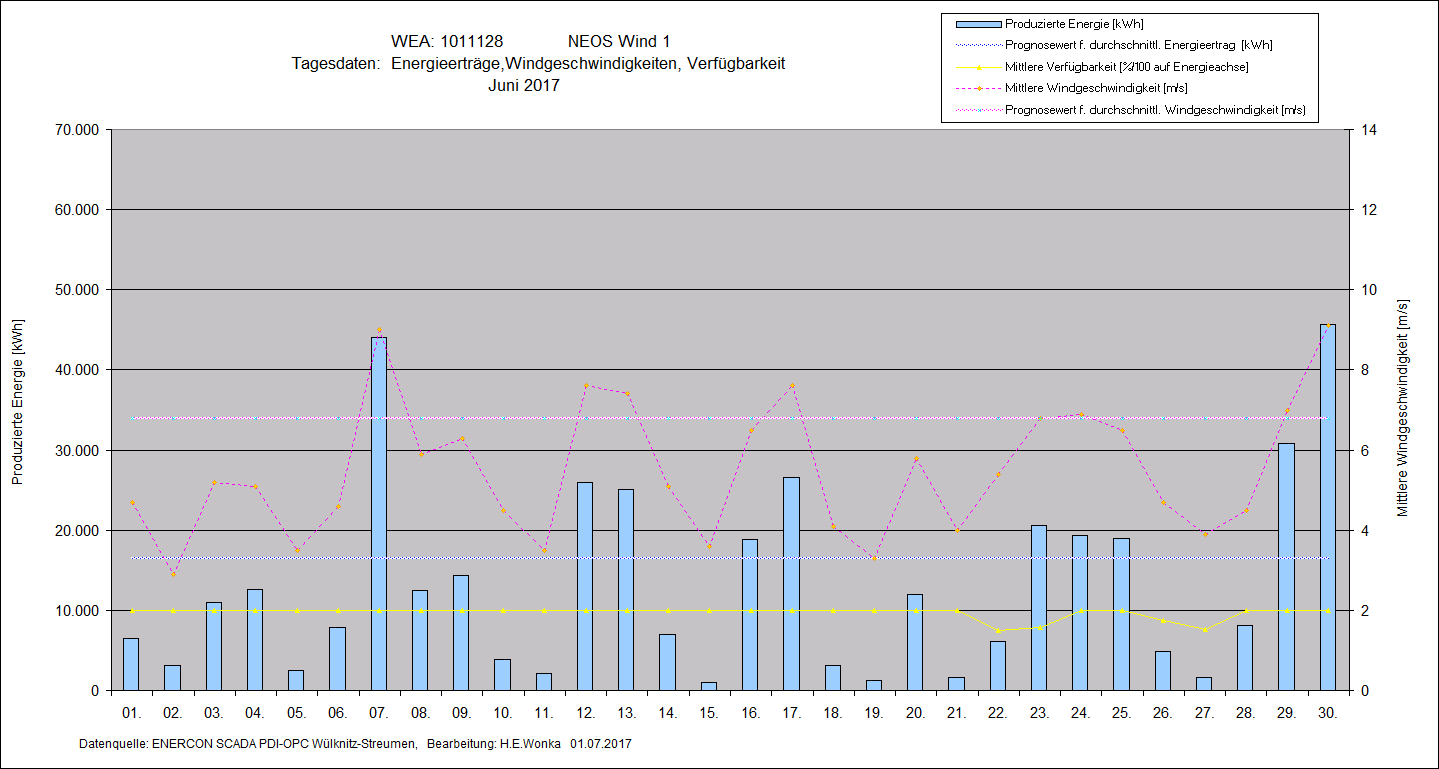Select the energy bar for day 16.
The height and width of the screenshot is (769, 1439).
750,615
